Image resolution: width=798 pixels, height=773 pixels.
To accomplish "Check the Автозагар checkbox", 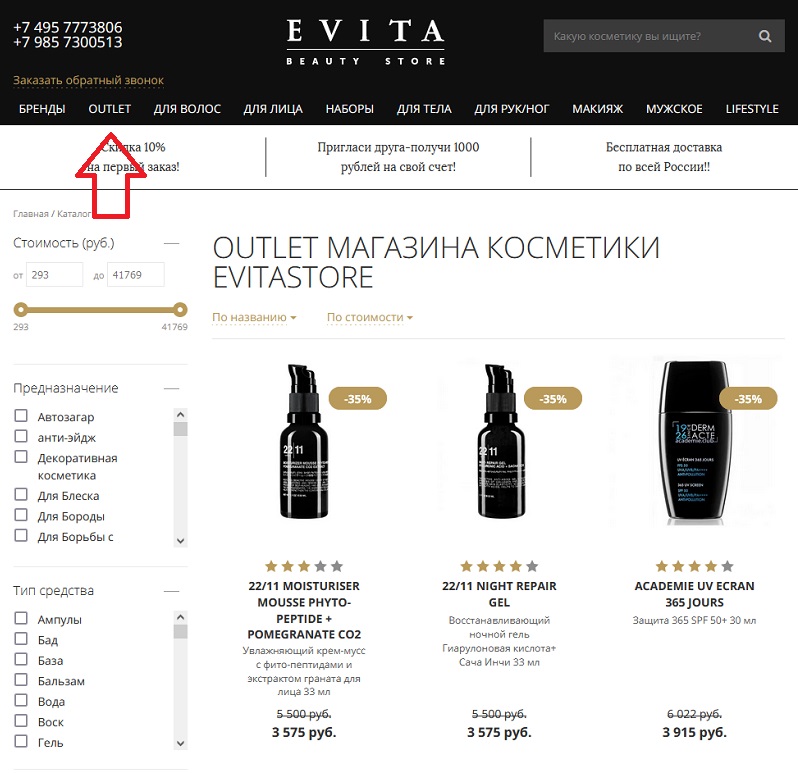I will 21,416.
